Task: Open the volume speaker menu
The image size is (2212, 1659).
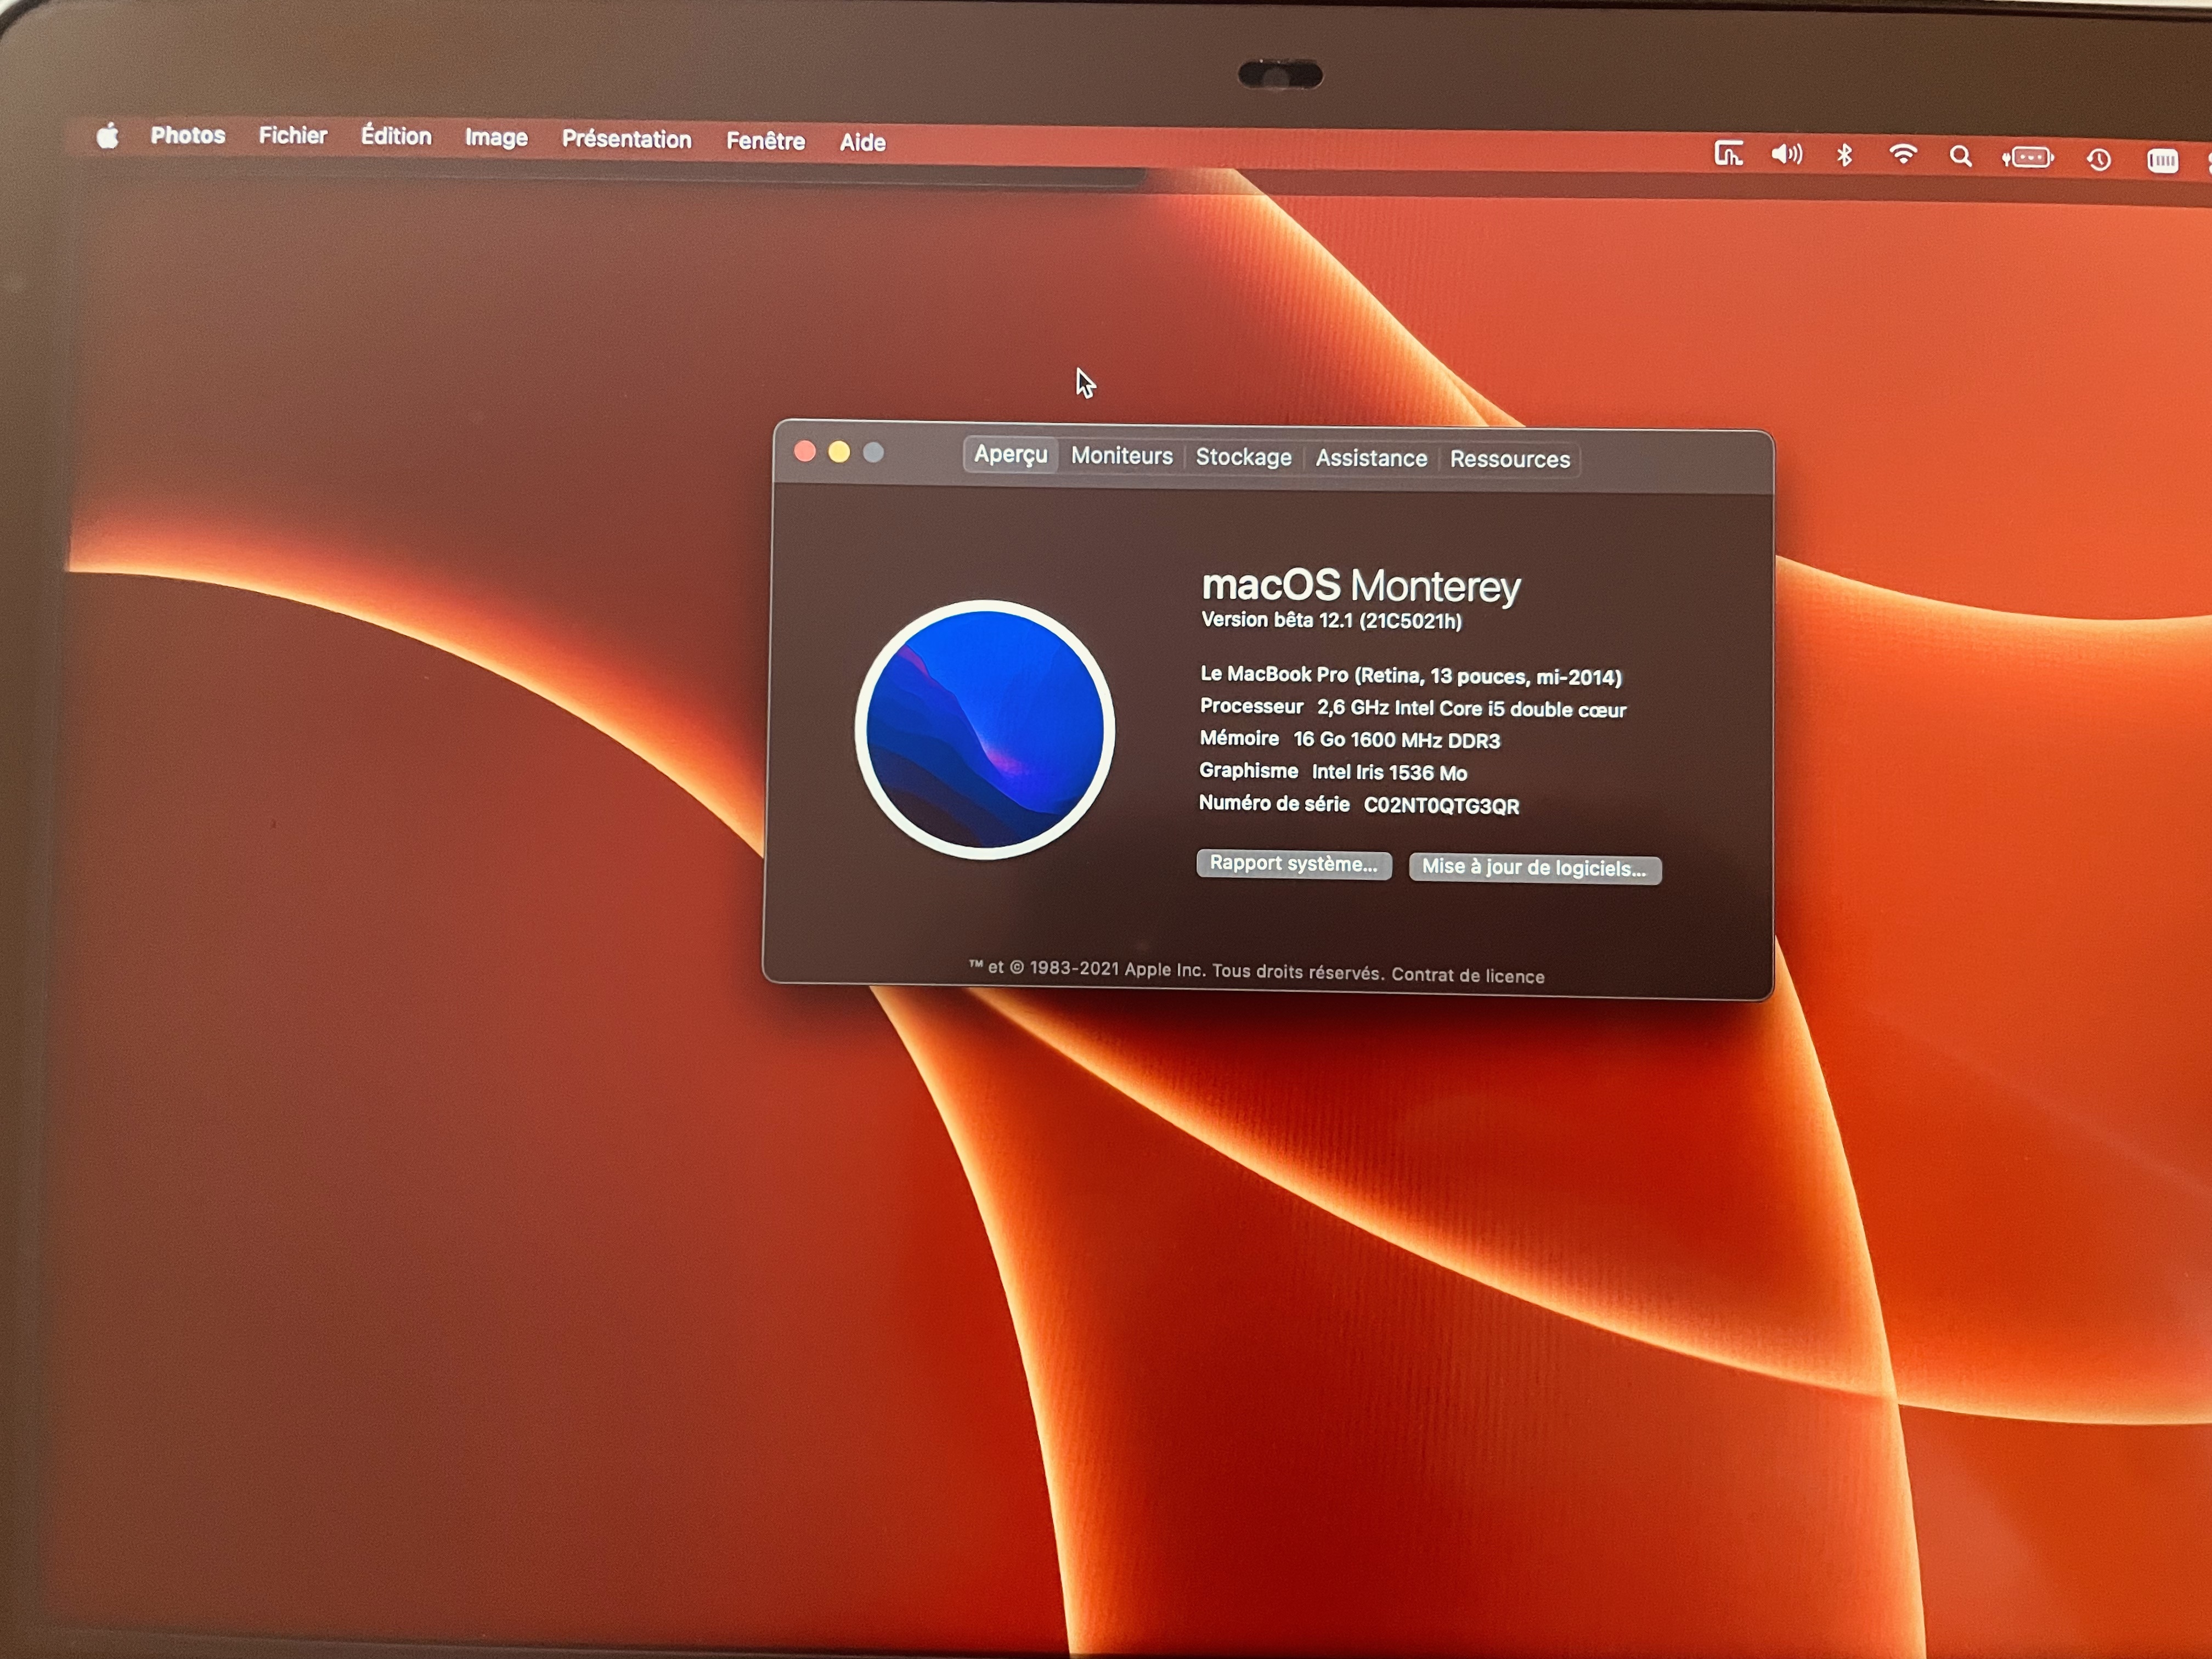Action: [x=1787, y=154]
